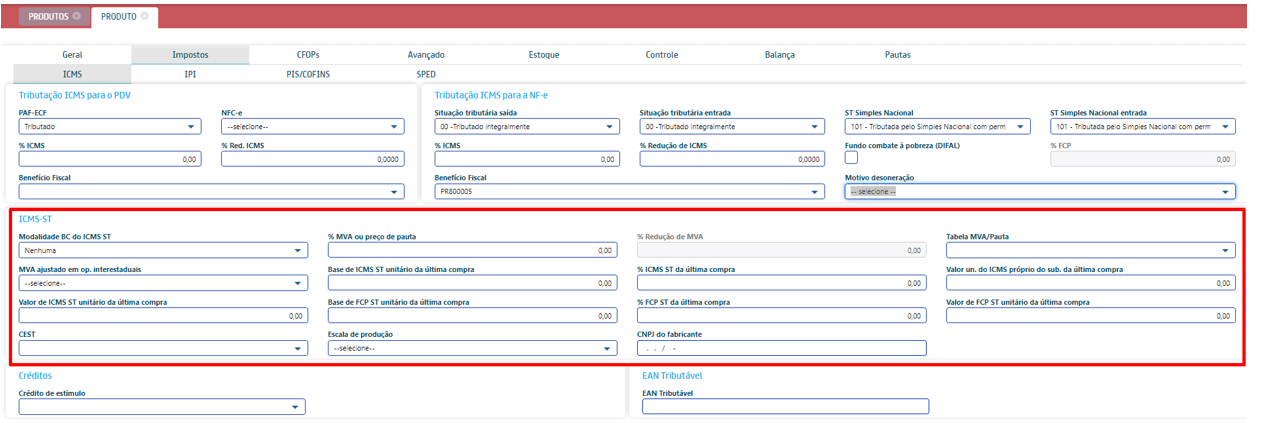Click Base de ICMS ST unitário field
The height and width of the screenshot is (423, 1261).
coord(472,283)
